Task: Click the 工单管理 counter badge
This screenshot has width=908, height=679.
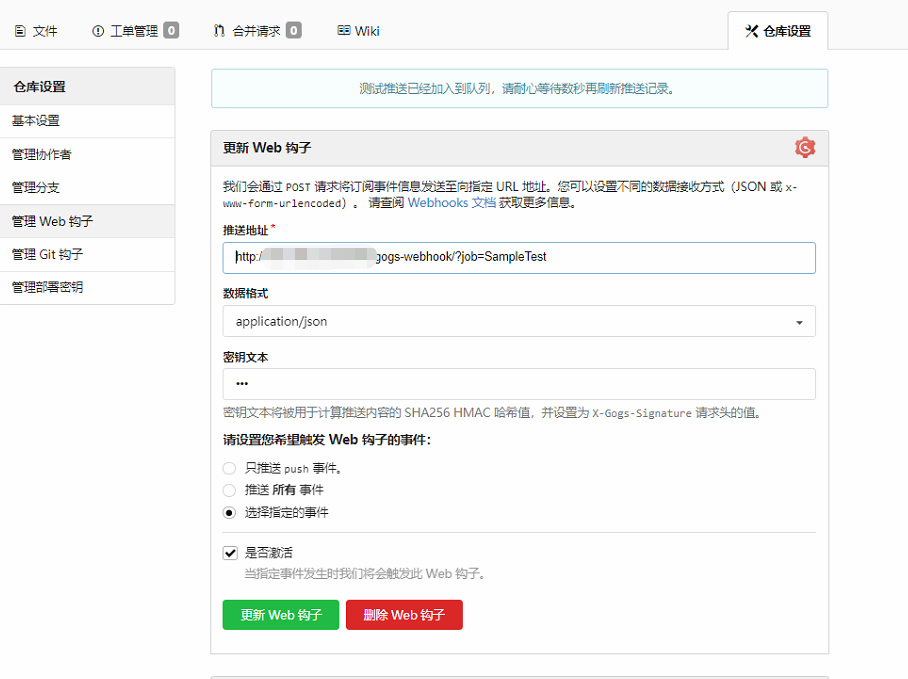Action: pos(170,29)
